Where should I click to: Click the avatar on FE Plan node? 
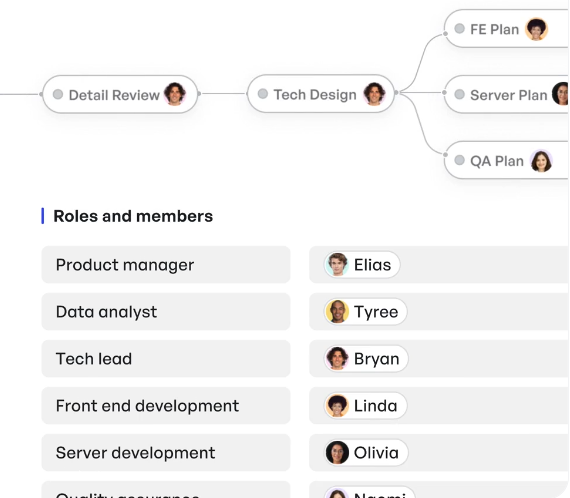(536, 29)
